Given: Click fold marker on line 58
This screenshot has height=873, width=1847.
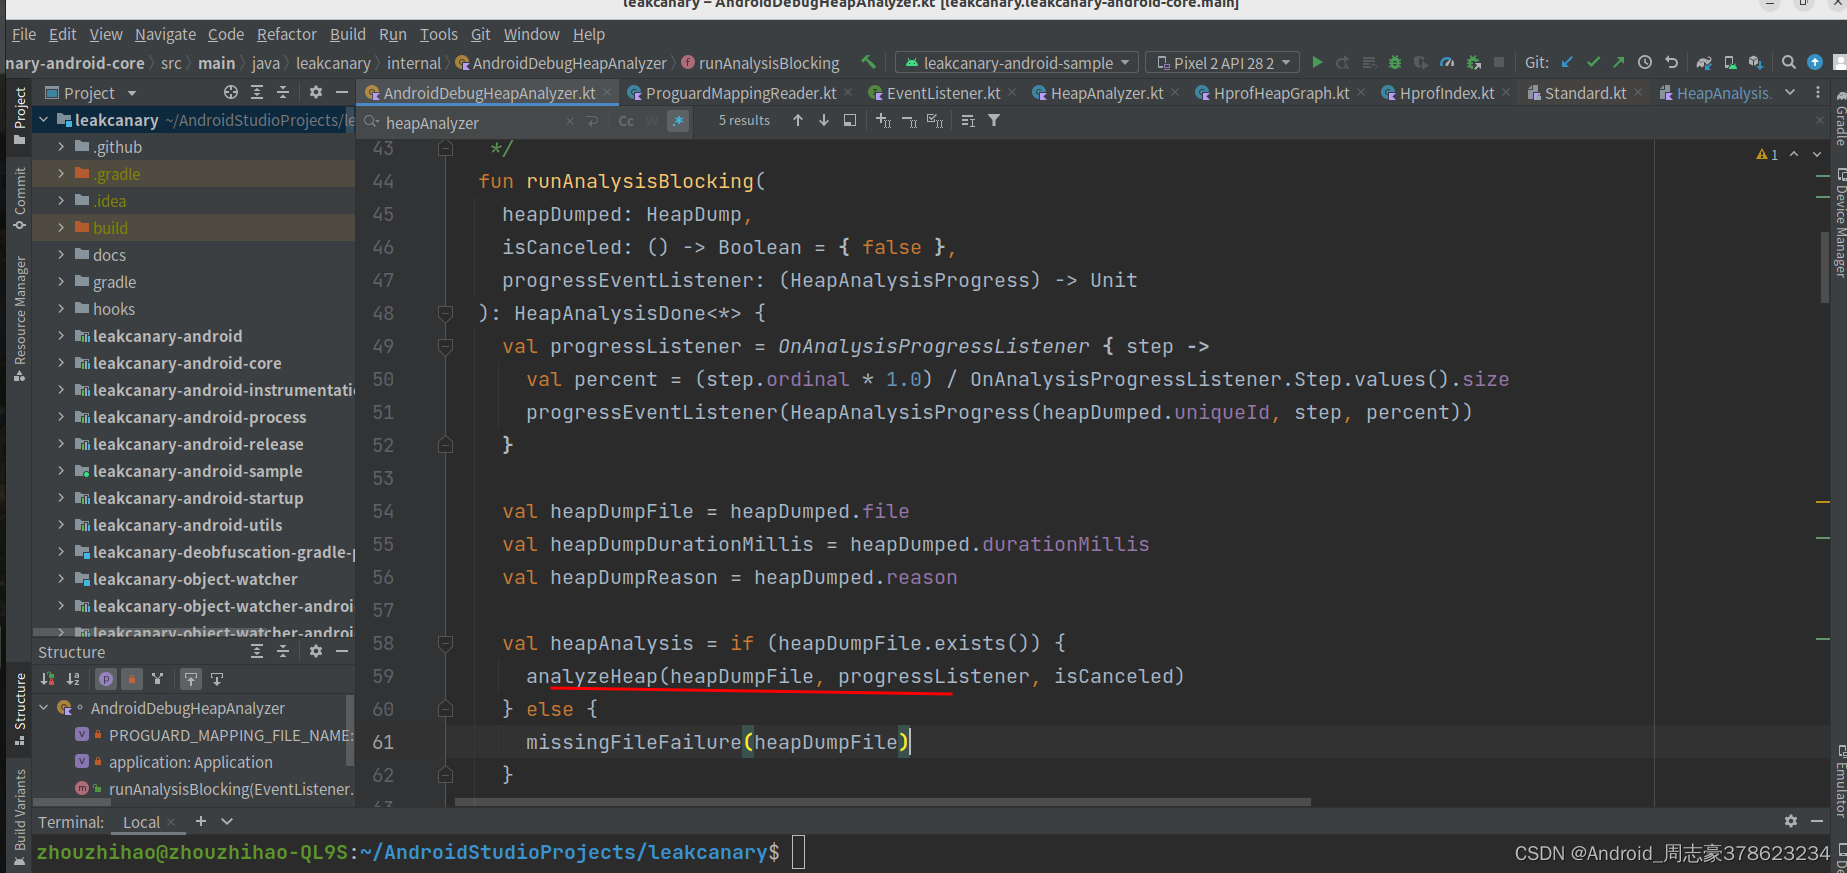Looking at the screenshot, I should pos(446,643).
